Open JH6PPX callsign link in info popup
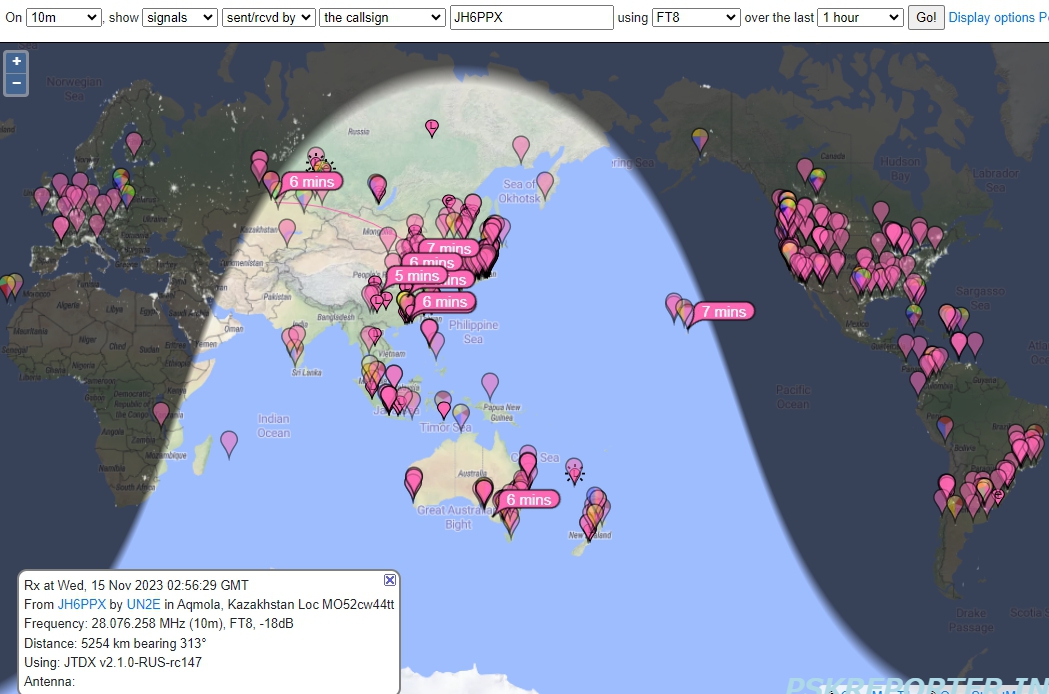Viewport: 1049px width, 694px height. pyautogui.click(x=82, y=604)
